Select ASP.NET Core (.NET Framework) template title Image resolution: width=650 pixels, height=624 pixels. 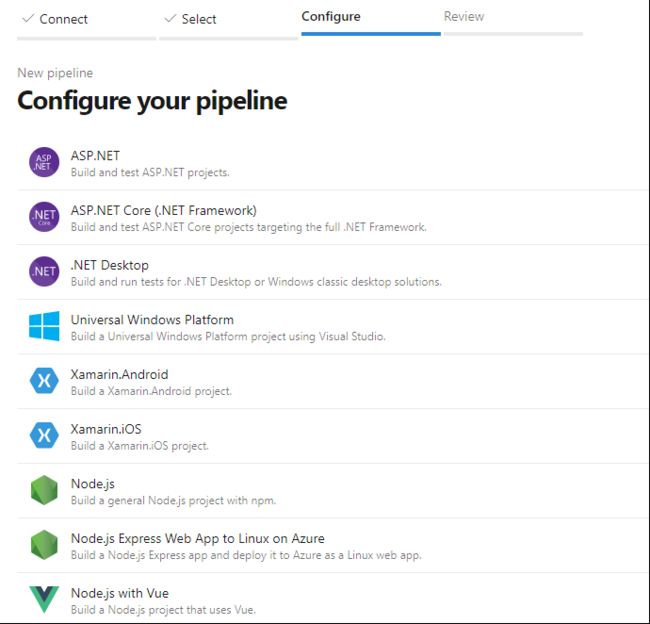(164, 211)
